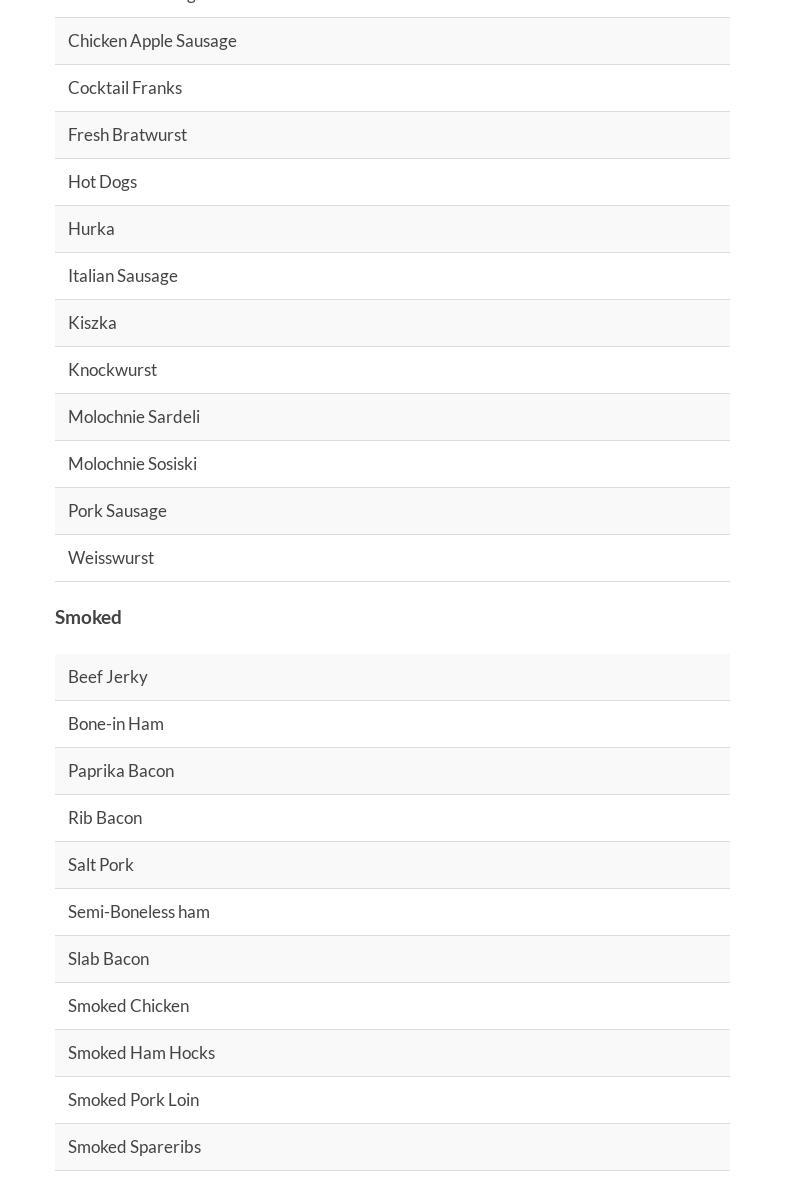
Task: Choose Italian Sausage from the list
Action: point(123,276)
